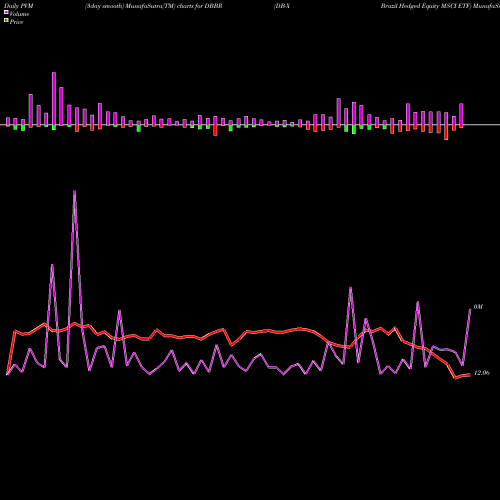Viewport: 500px width, 500px height.
Task: Select the 'Price' legend label
Action: (x=16, y=22)
